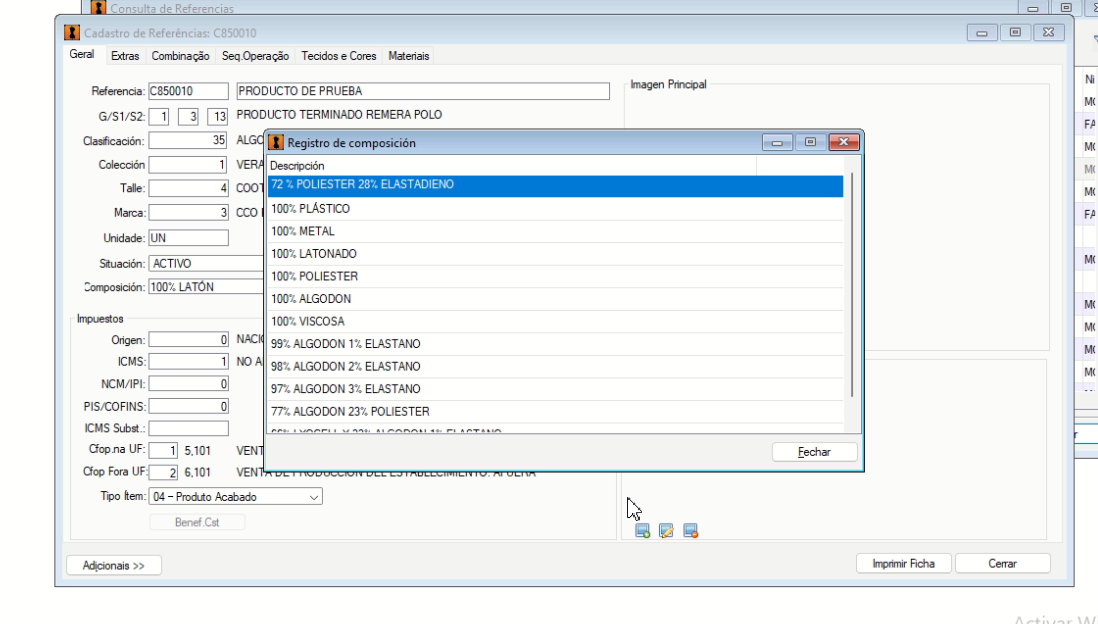Switch to the Materiais tab
1098x624 pixels.
[409, 56]
